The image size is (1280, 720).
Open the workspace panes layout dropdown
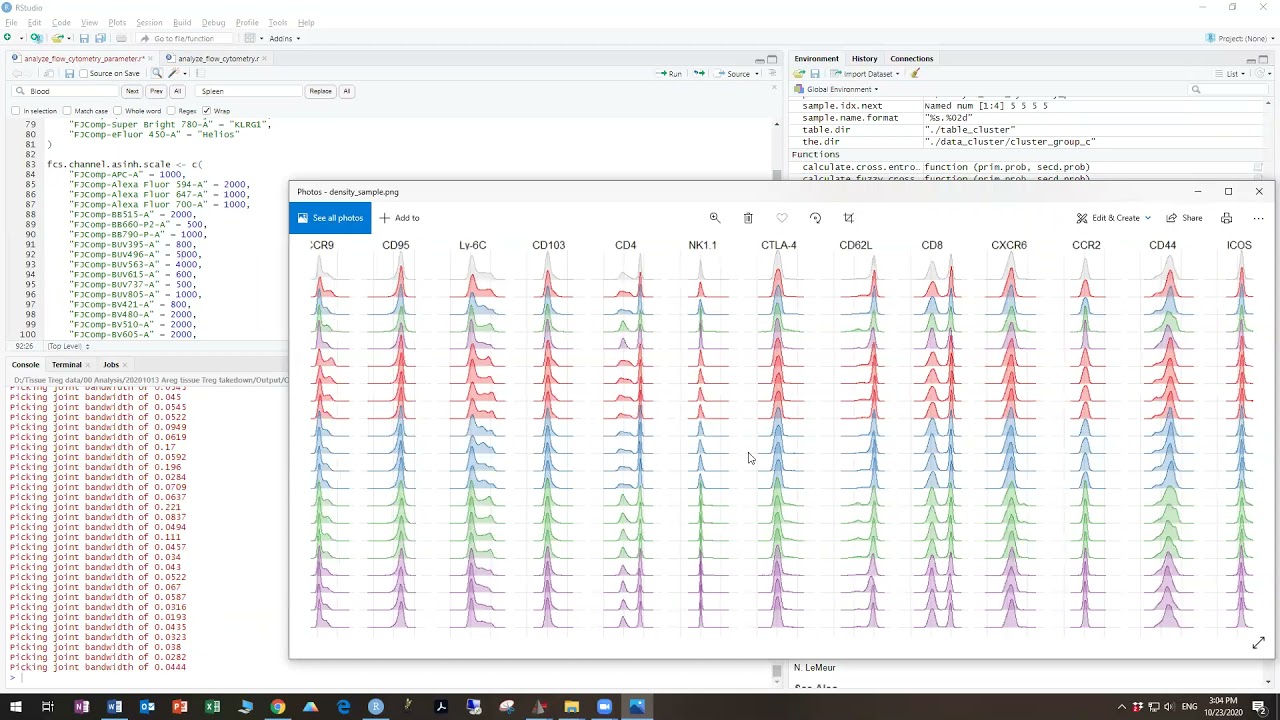pos(253,38)
